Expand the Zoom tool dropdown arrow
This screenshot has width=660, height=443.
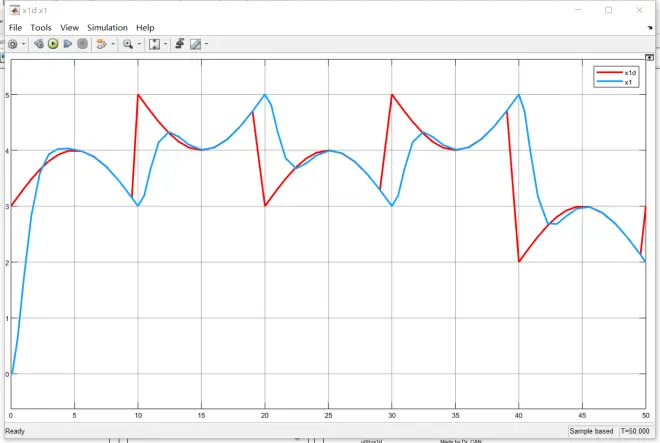(x=139, y=44)
